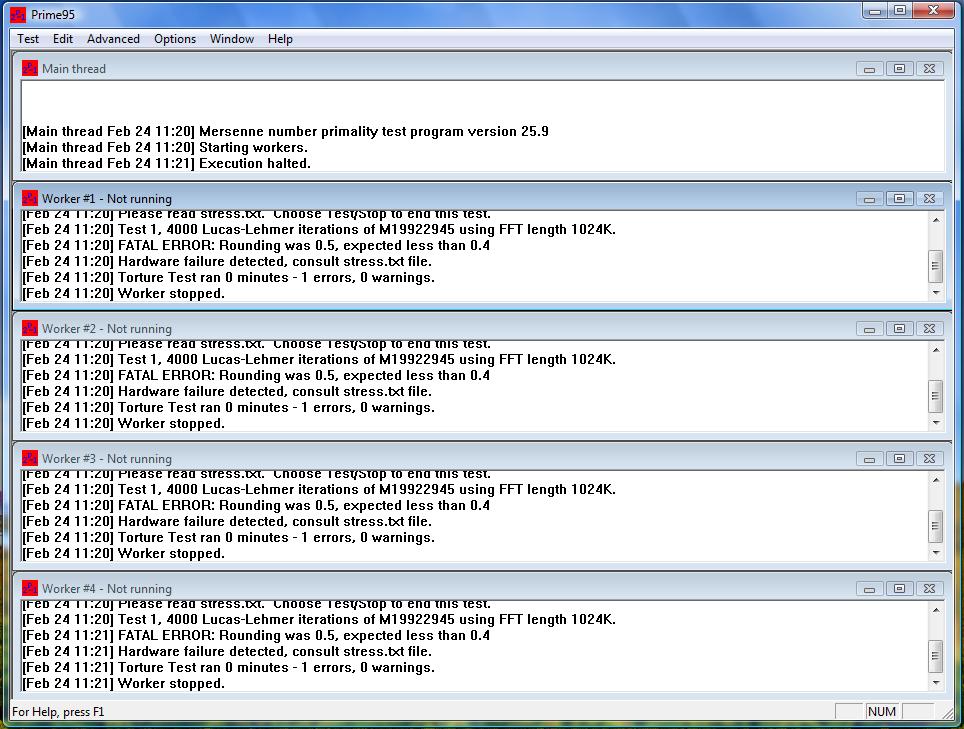Click Worker #1 scrollbar up arrow
This screenshot has width=964, height=729.
pos(936,219)
